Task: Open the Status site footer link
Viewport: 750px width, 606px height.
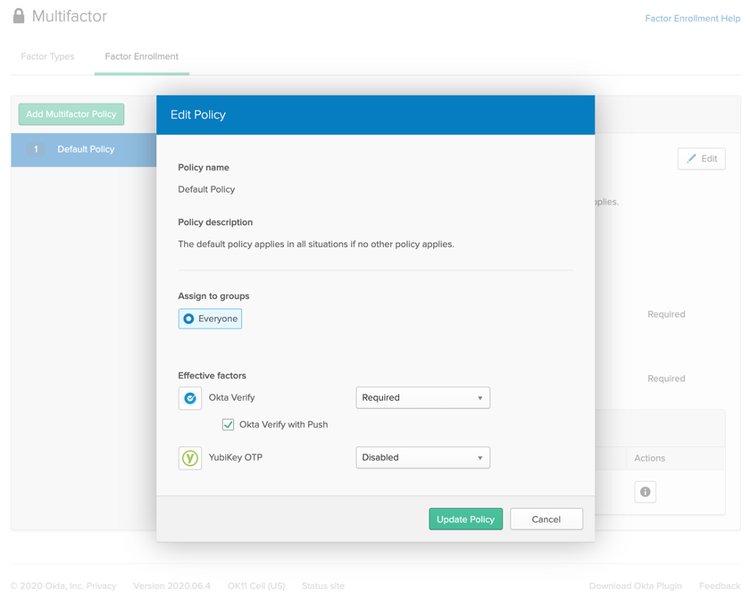Action: tap(323, 585)
